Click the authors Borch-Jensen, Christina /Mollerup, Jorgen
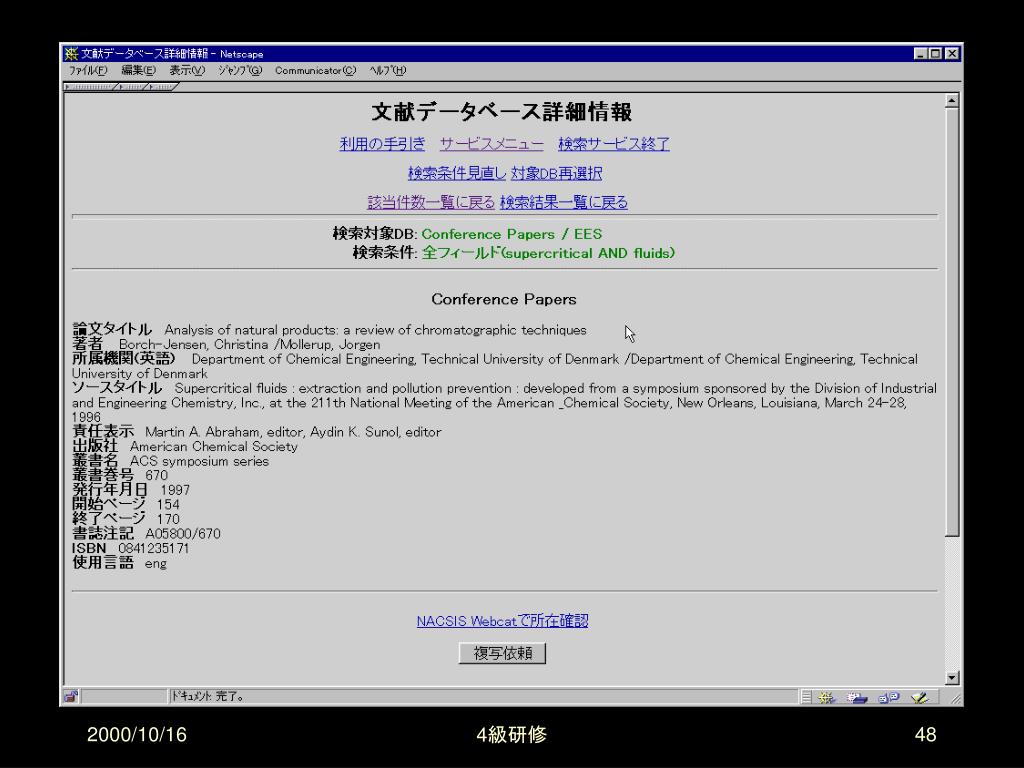 [x=249, y=344]
